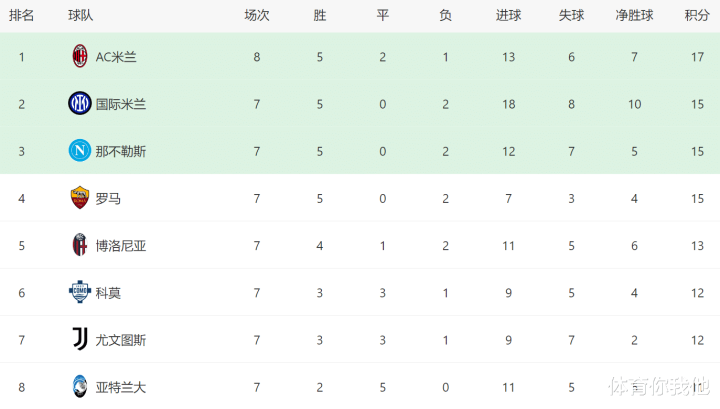
Task: Click the Como team logo
Action: pyautogui.click(x=80, y=292)
